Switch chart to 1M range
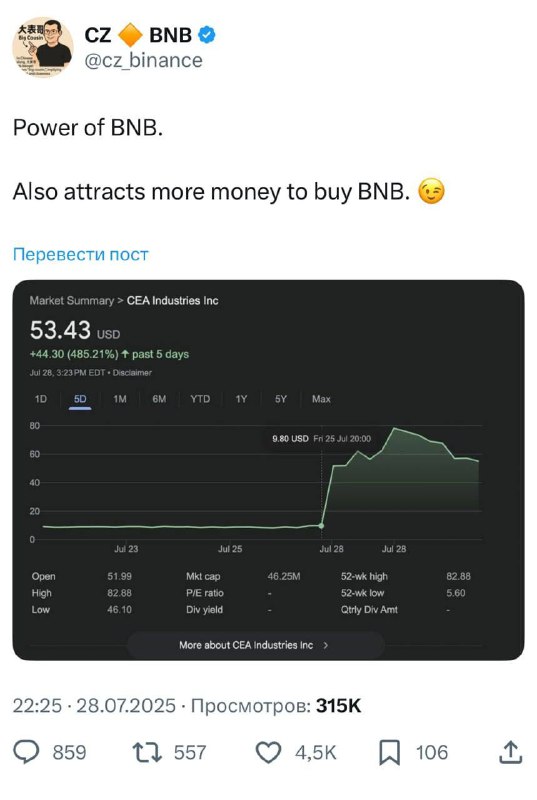537x800 pixels. pyautogui.click(x=120, y=399)
